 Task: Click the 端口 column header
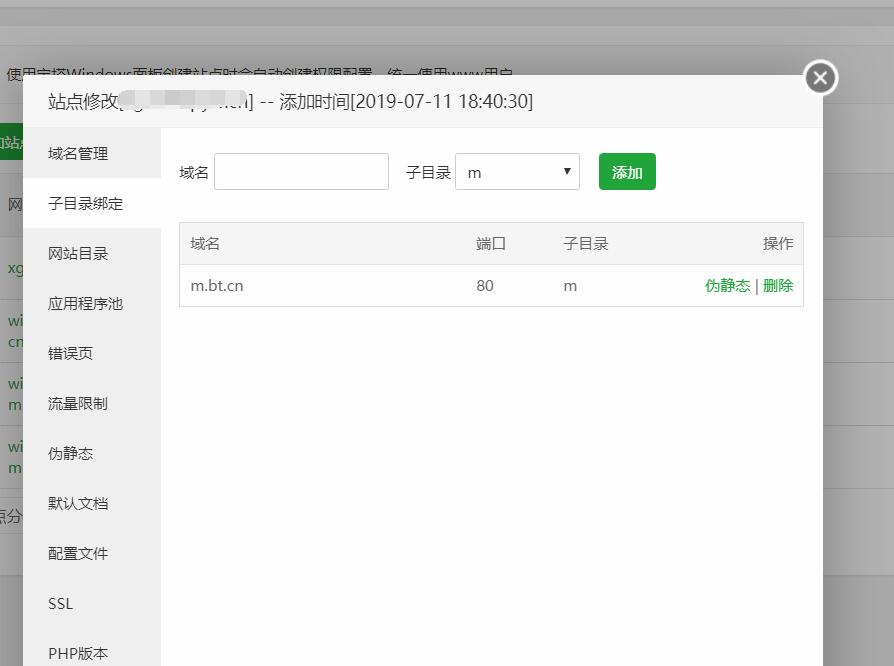pos(491,243)
